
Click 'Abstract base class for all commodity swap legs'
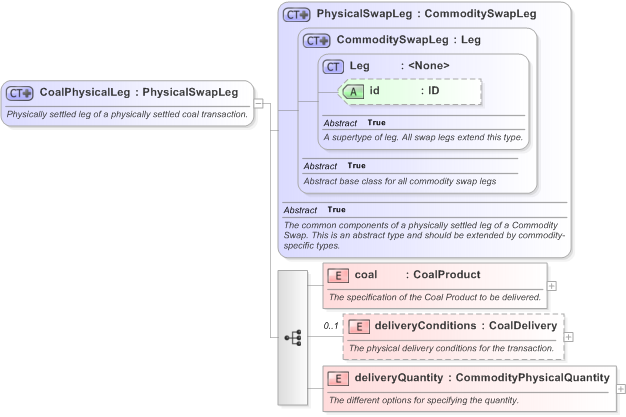pyautogui.click(x=400, y=181)
